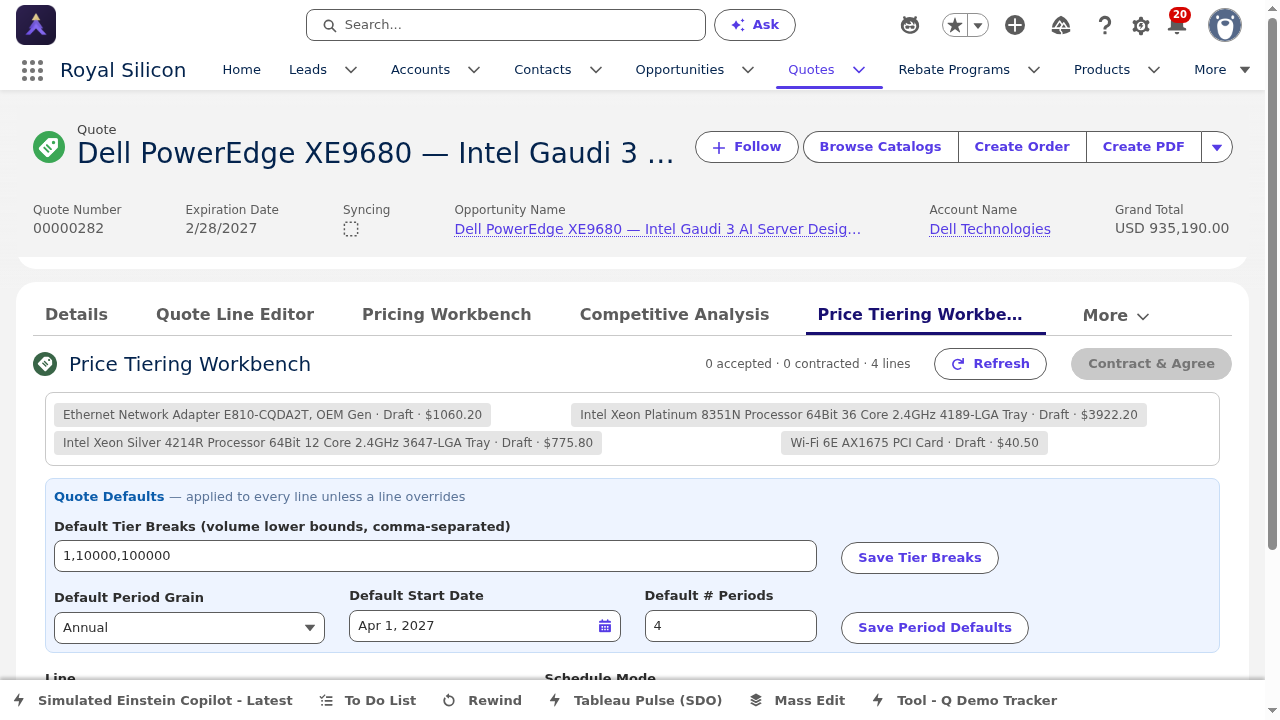This screenshot has height=720, width=1280.
Task: Open the Dell PowerEdge XE9680 opportunity link
Action: pos(657,229)
